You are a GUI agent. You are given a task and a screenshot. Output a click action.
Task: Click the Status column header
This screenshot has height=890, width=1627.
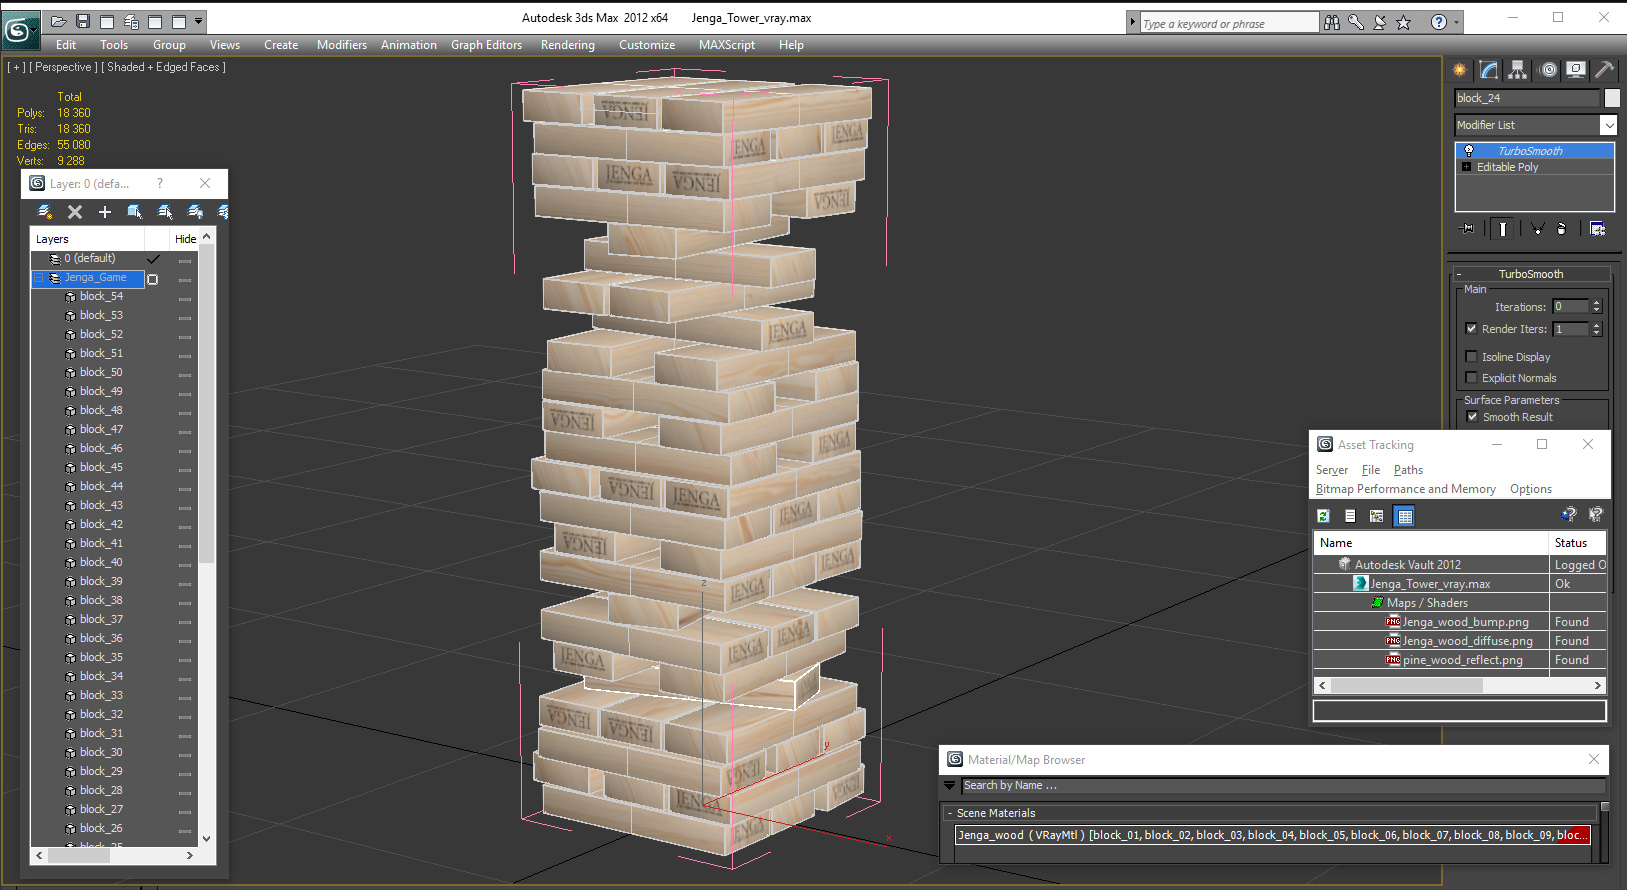(1577, 543)
